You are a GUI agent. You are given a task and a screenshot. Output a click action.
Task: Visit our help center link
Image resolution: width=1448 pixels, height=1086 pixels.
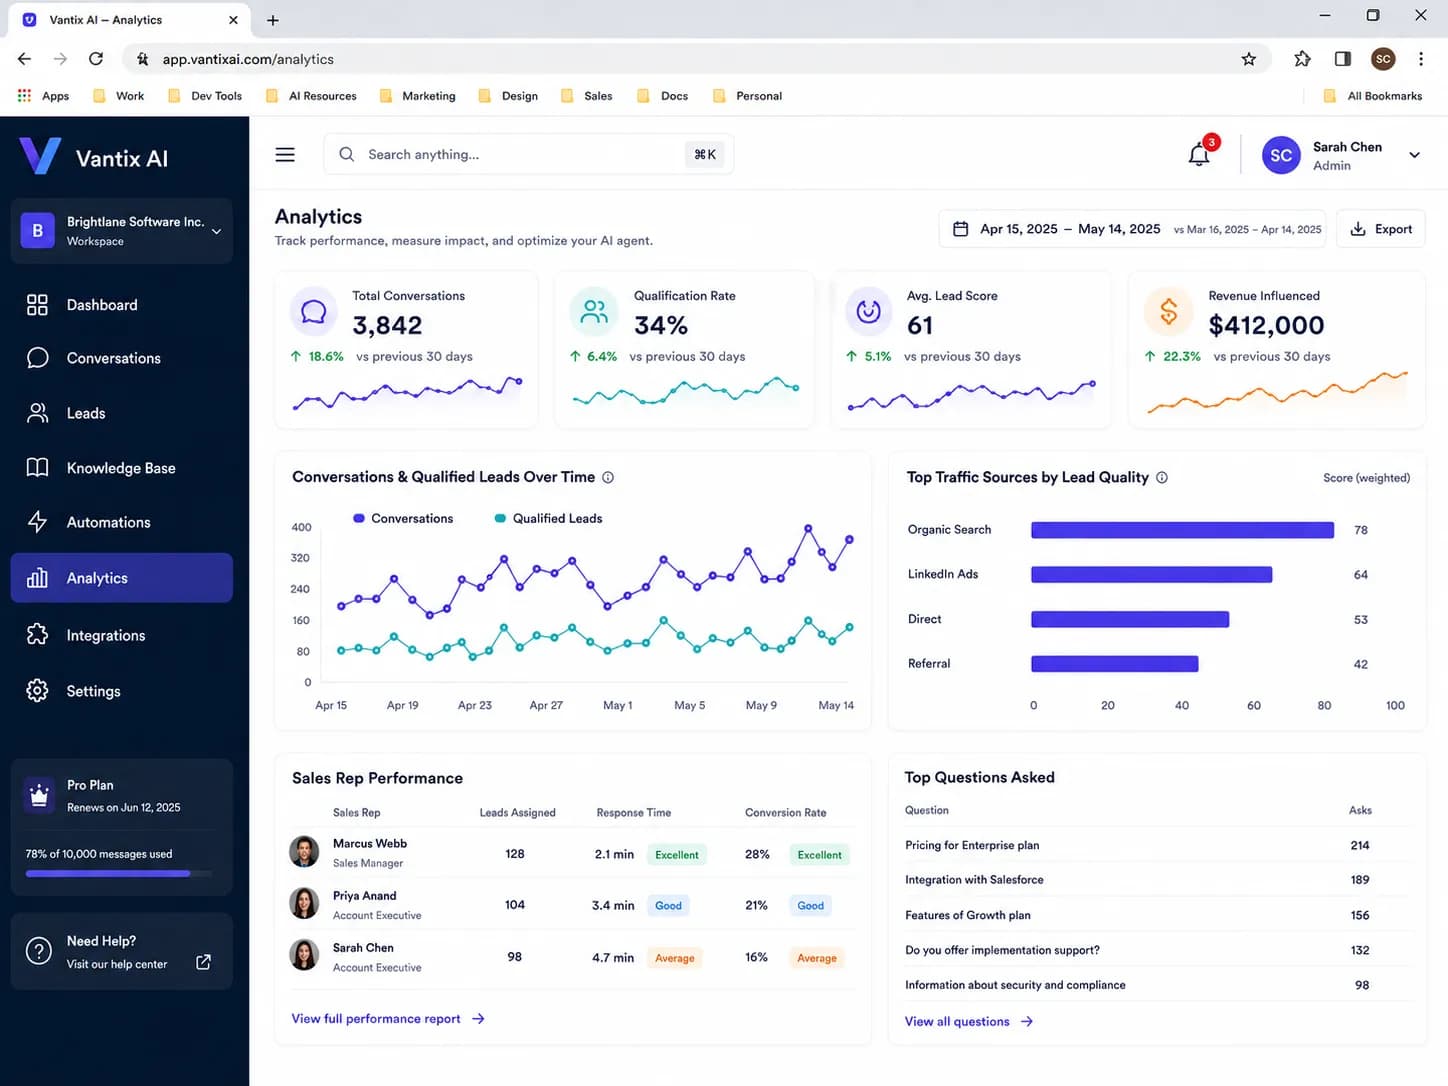point(117,964)
